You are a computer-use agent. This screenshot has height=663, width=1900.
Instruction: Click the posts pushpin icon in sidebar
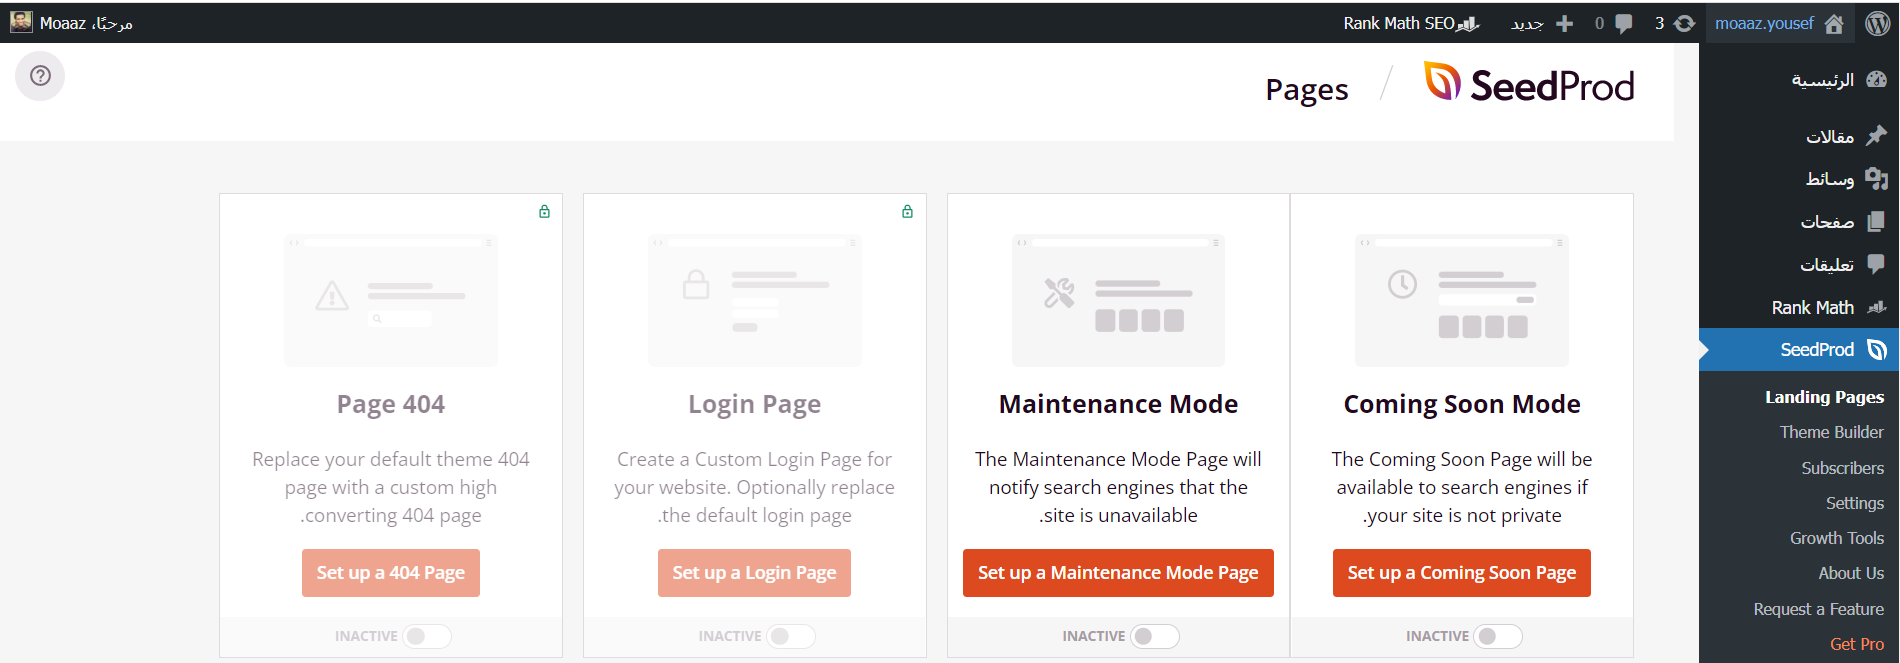coord(1877,135)
